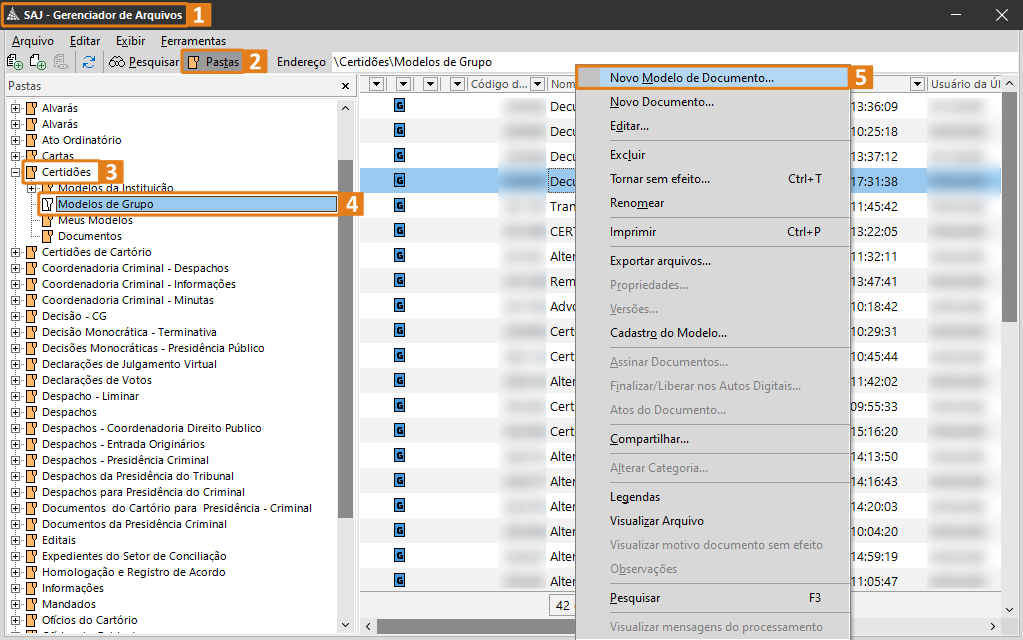
Task: Collapse the Certidões folder tree node
Action: 16,172
